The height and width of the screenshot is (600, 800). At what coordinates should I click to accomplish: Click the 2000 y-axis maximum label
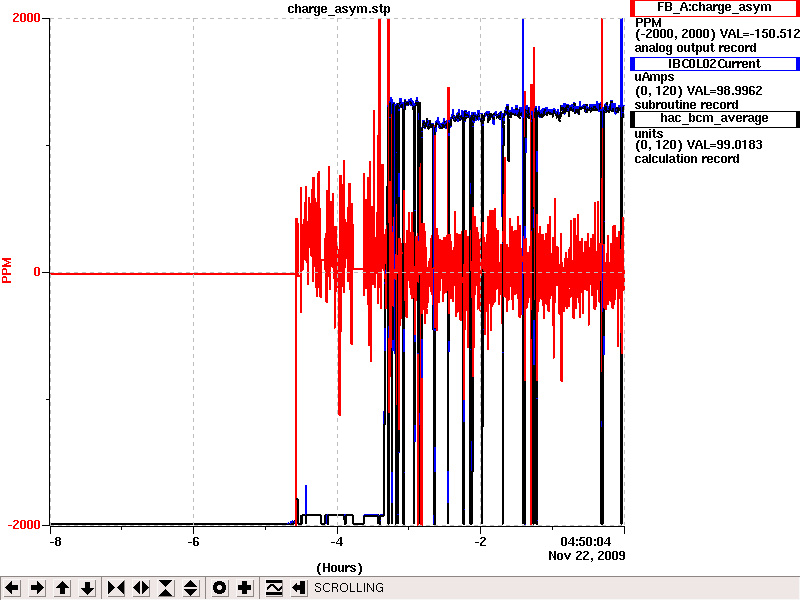[26, 18]
